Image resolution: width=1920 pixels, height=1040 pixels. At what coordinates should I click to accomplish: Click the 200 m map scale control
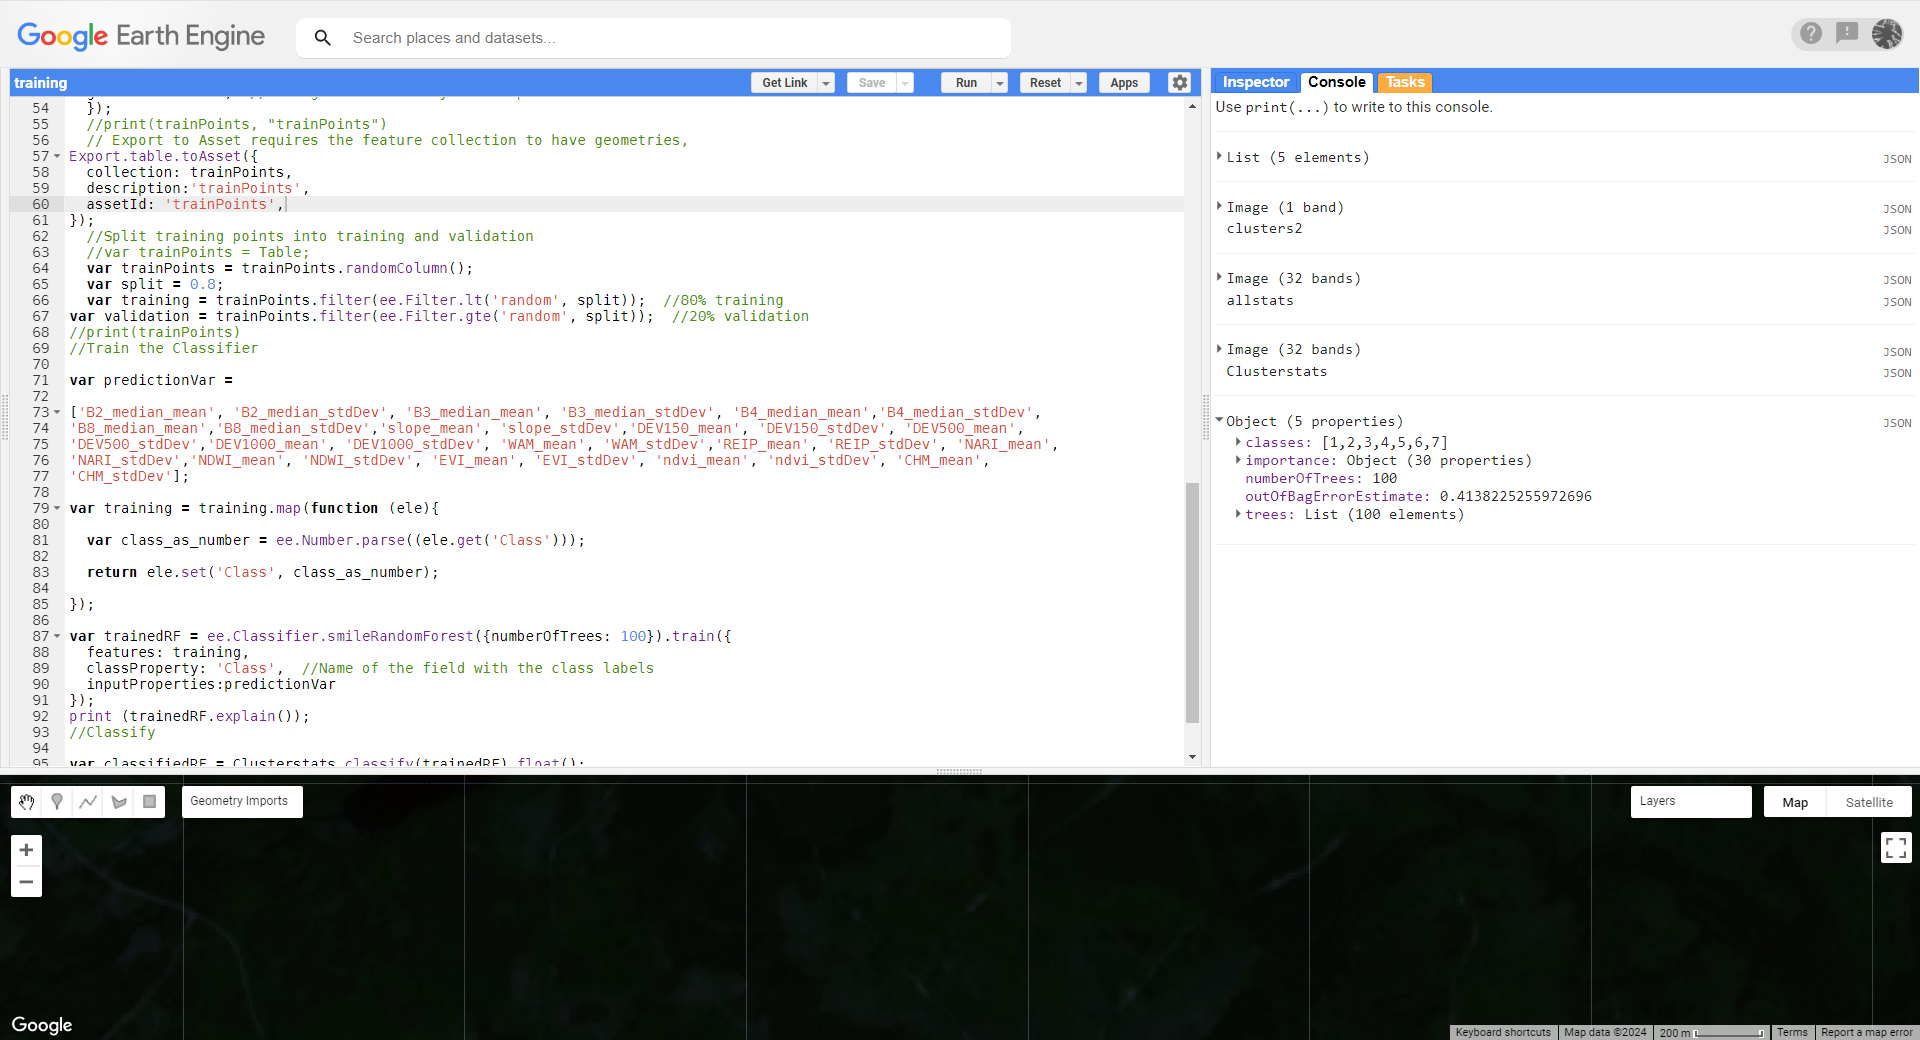(x=1711, y=1032)
